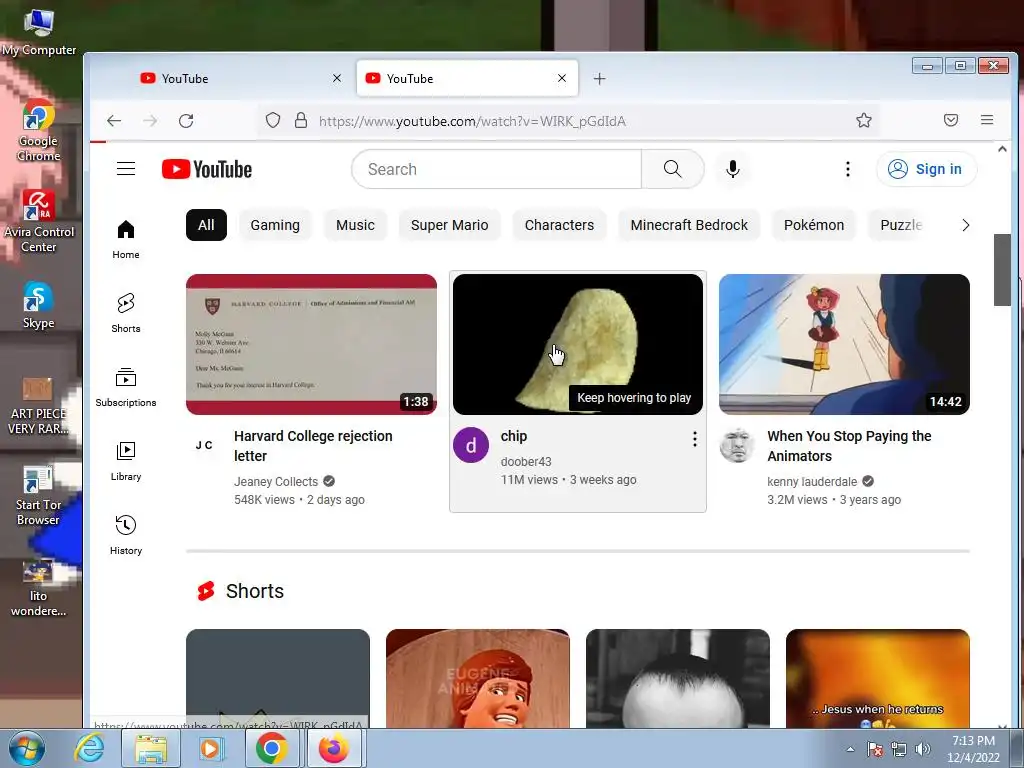Reload the page in Firefox
The width and height of the screenshot is (1024, 768).
(x=186, y=121)
